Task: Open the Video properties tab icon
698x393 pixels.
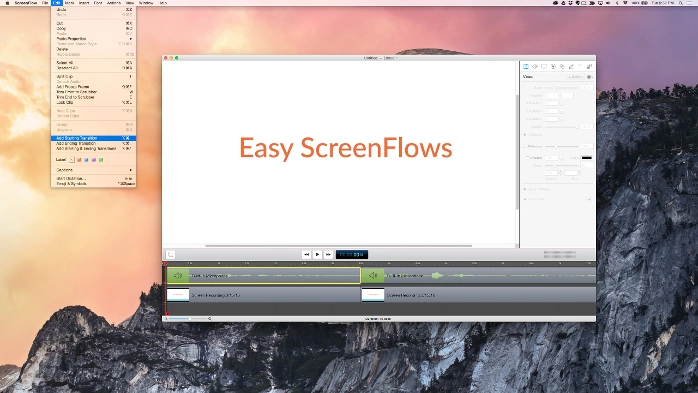Action: click(x=526, y=66)
